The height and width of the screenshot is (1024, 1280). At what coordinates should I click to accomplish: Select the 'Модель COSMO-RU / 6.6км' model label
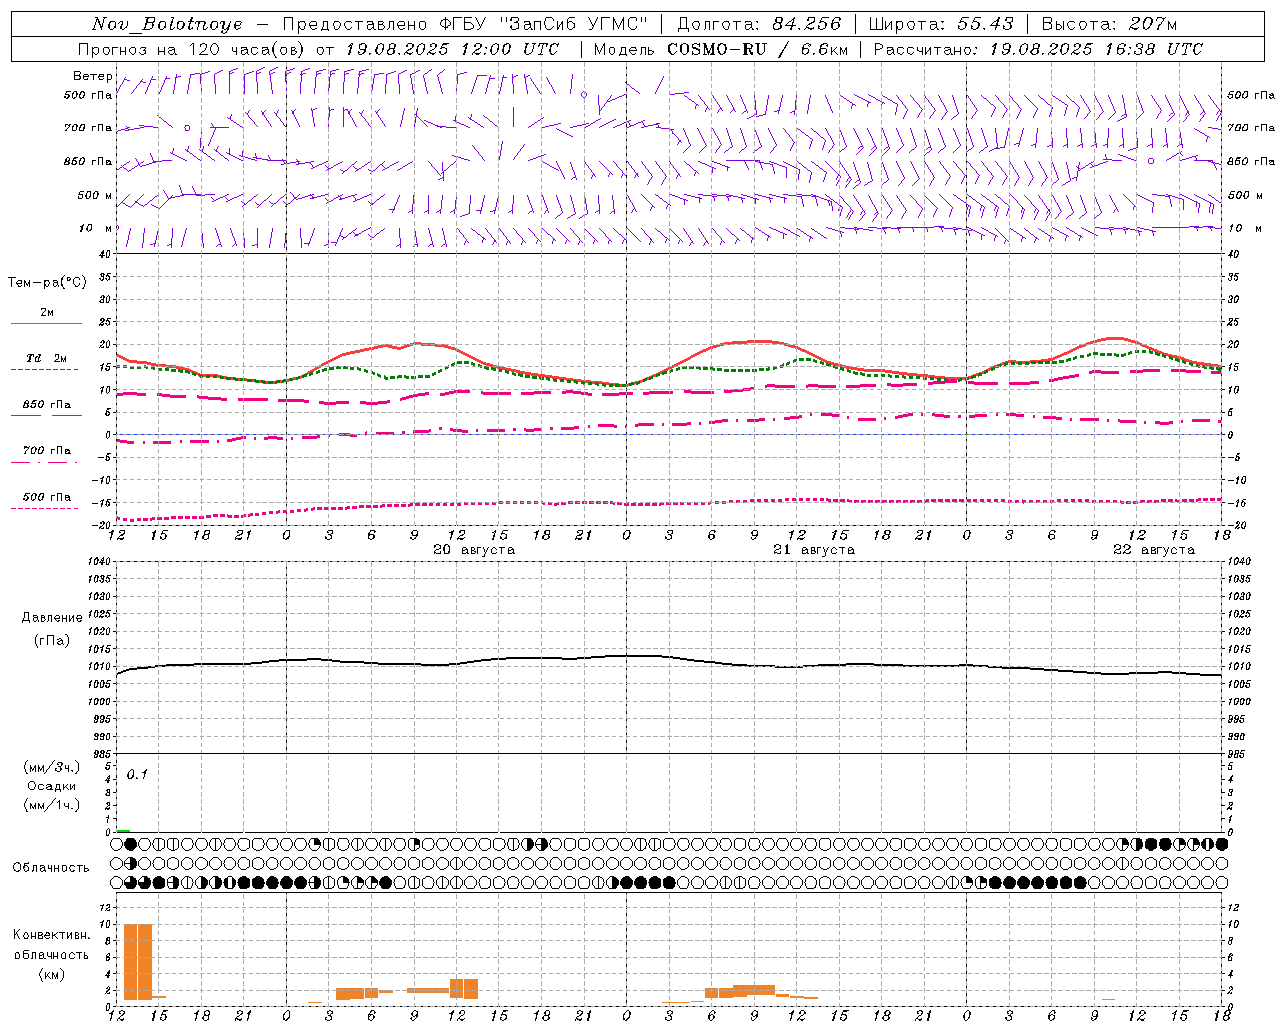(x=721, y=49)
